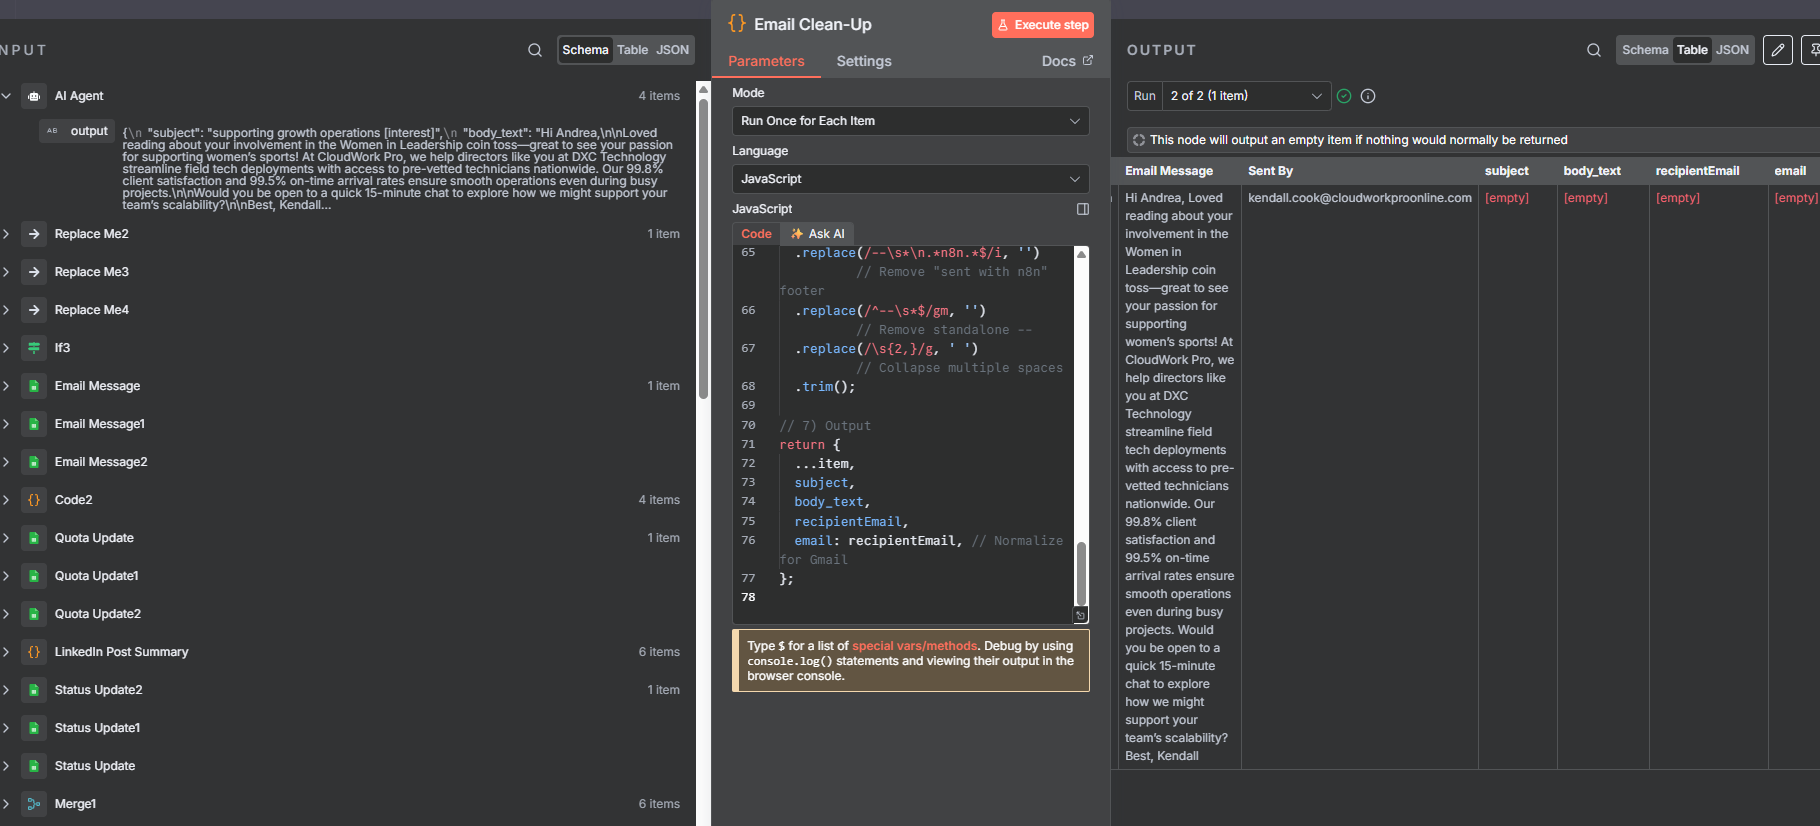Click the input panel search icon

(535, 50)
